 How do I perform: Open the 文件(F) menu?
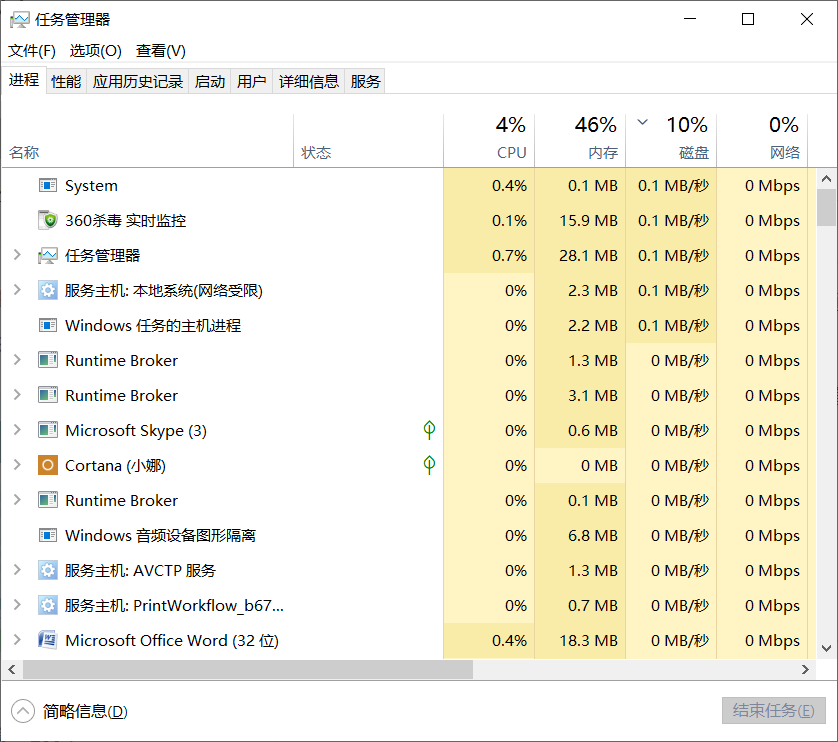click(32, 51)
